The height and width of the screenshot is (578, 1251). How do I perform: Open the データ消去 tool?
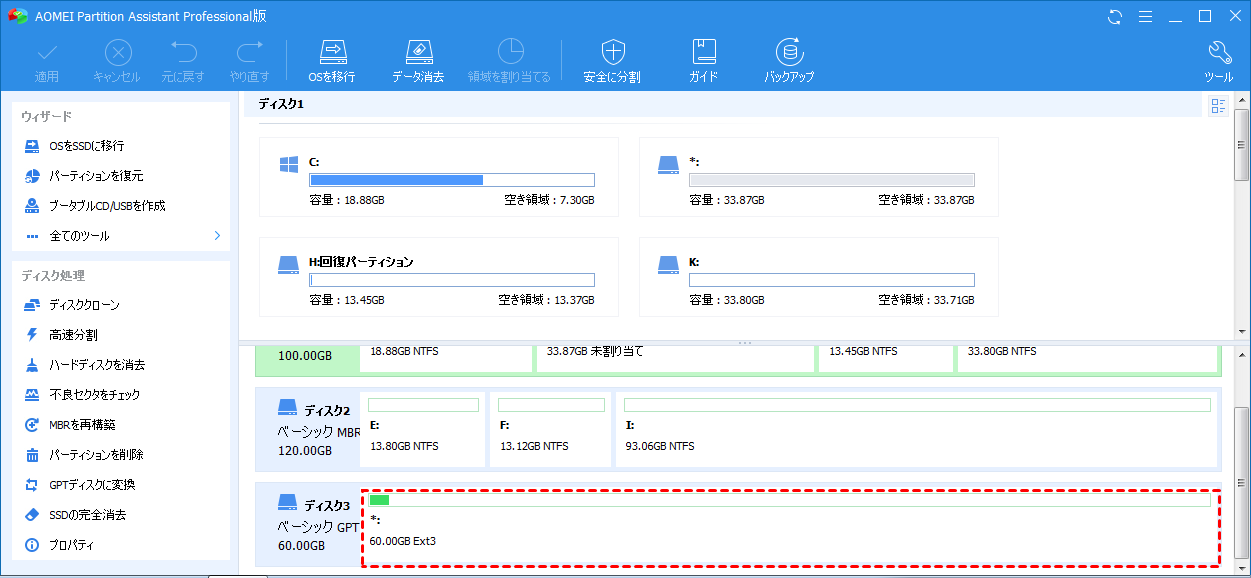click(x=418, y=61)
